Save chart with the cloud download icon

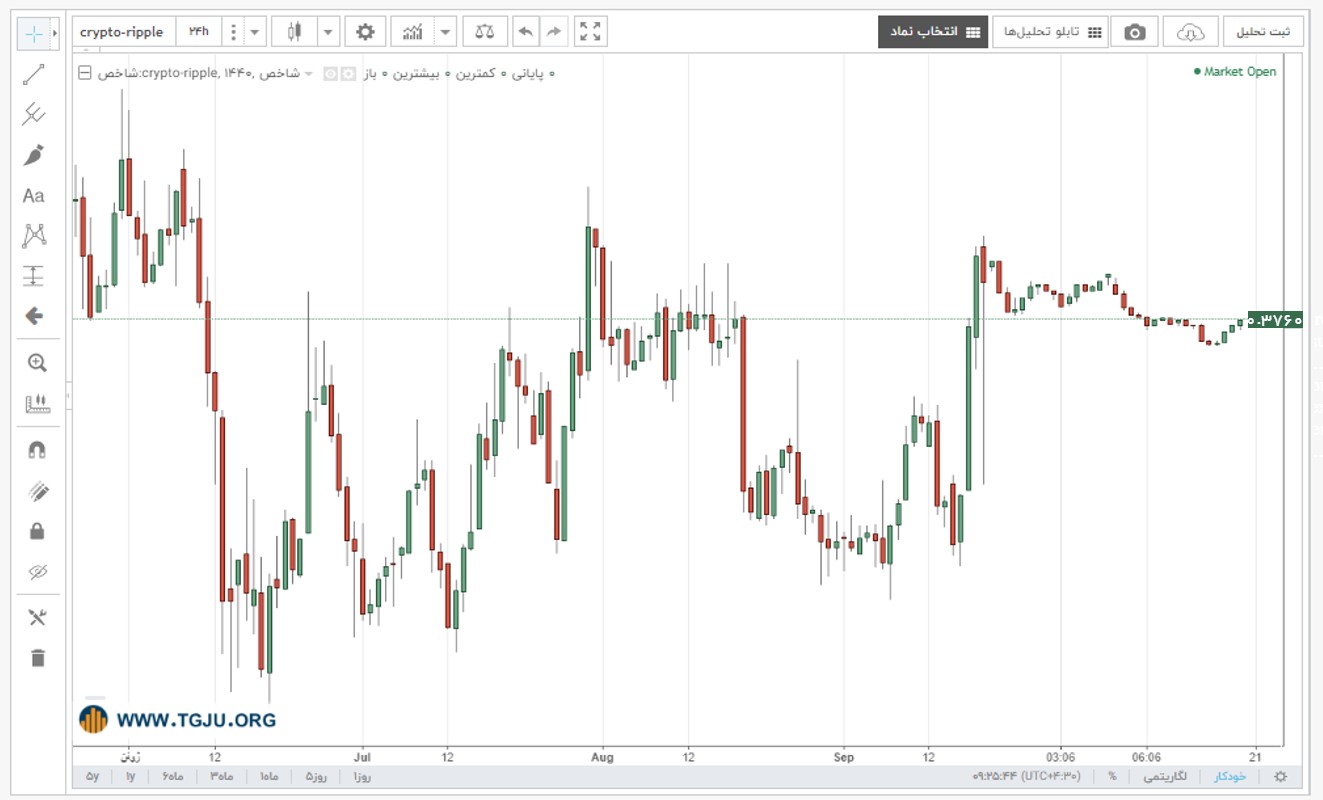tap(1190, 32)
